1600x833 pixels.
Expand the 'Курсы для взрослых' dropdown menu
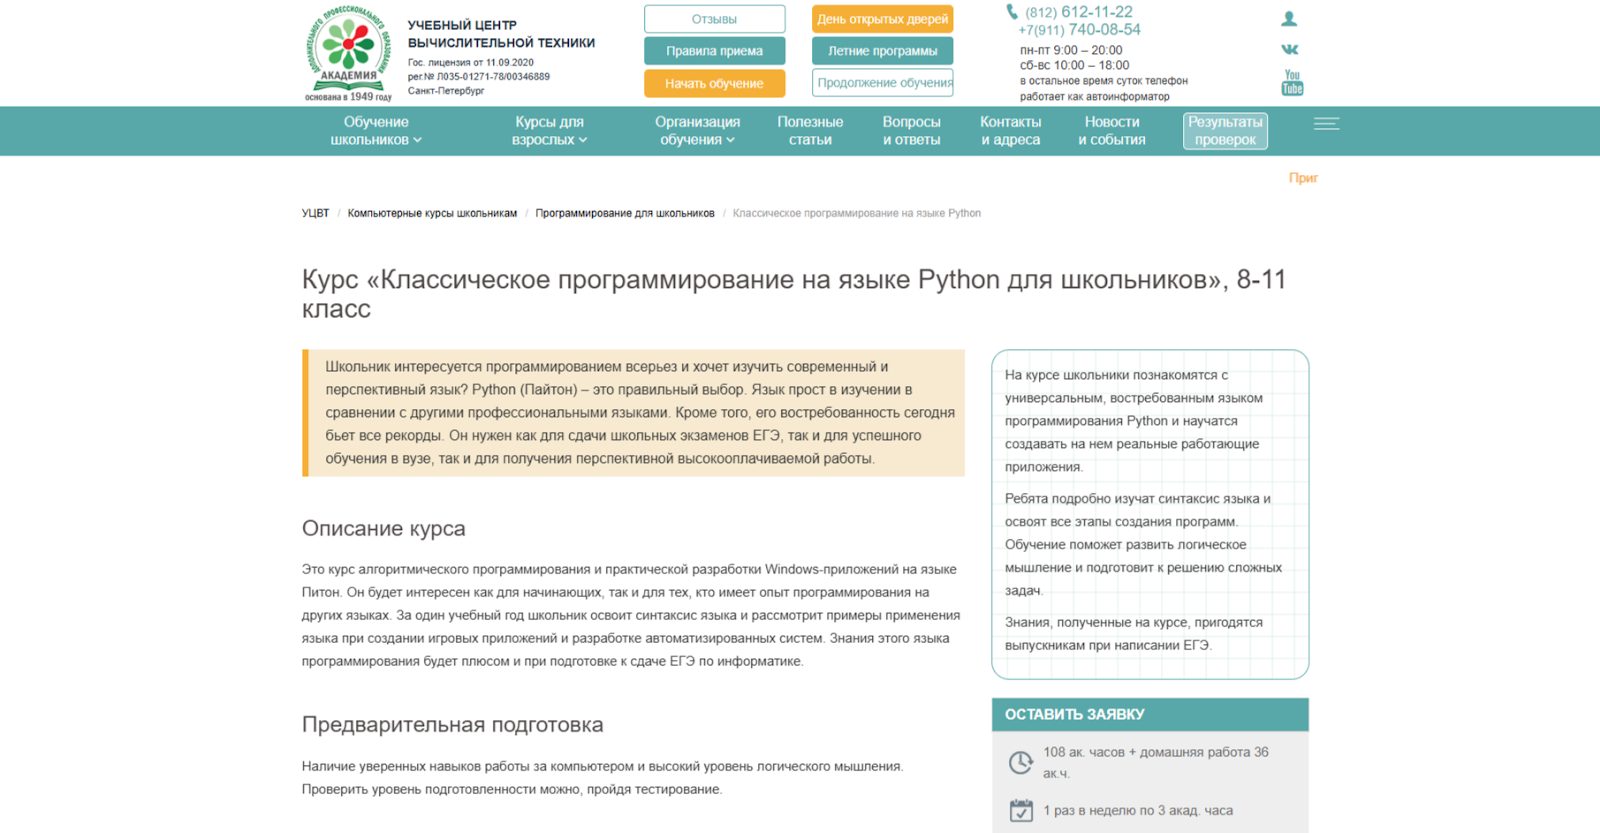click(549, 131)
